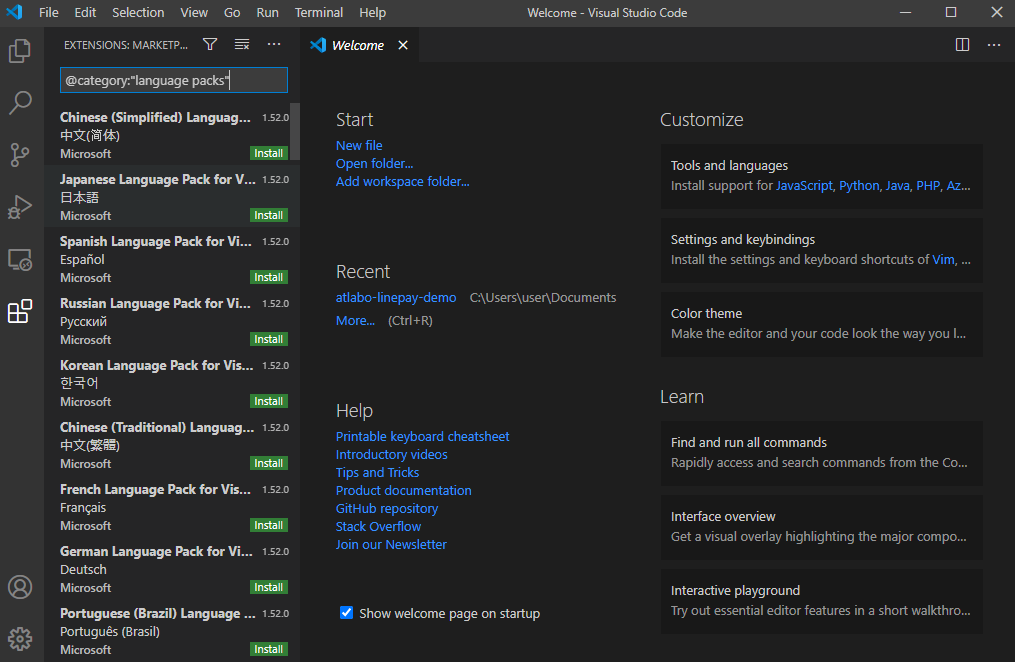Screen dimensions: 1015x662
Task: Click the More... recent link
Action: [355, 320]
